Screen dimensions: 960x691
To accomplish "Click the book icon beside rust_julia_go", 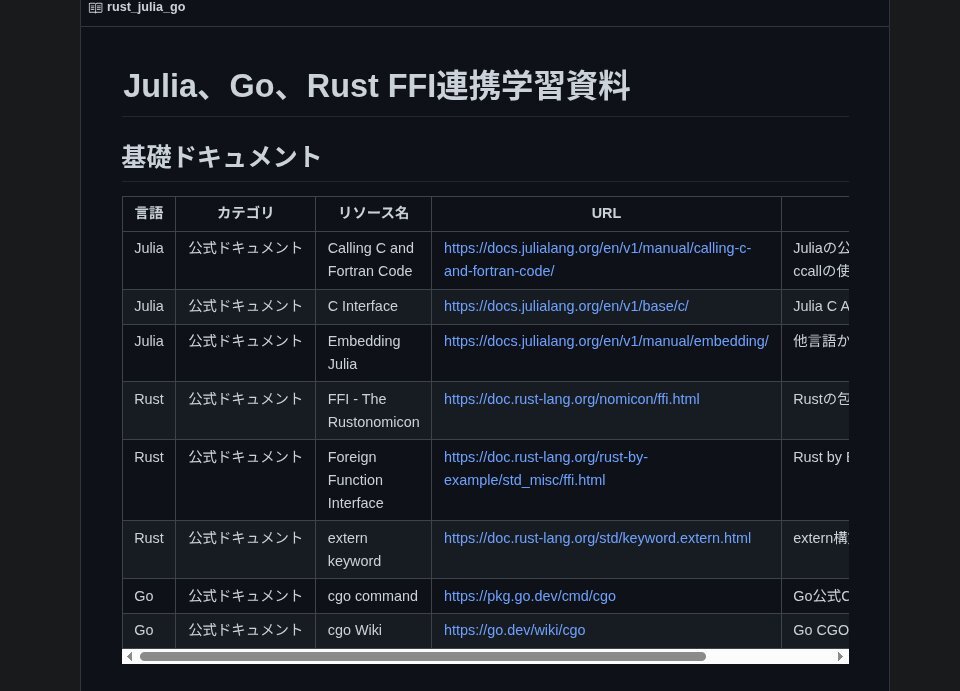I will point(96,8).
